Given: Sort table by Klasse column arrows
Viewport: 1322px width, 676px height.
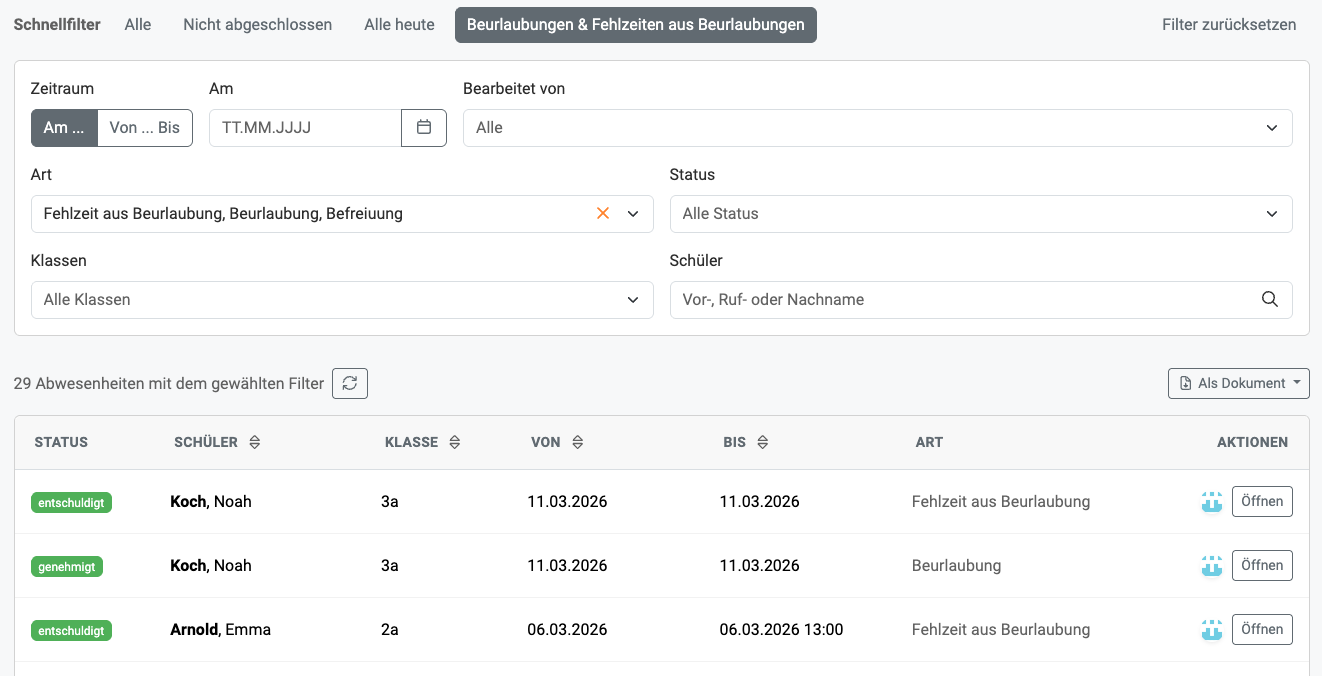Looking at the screenshot, I should (455, 442).
